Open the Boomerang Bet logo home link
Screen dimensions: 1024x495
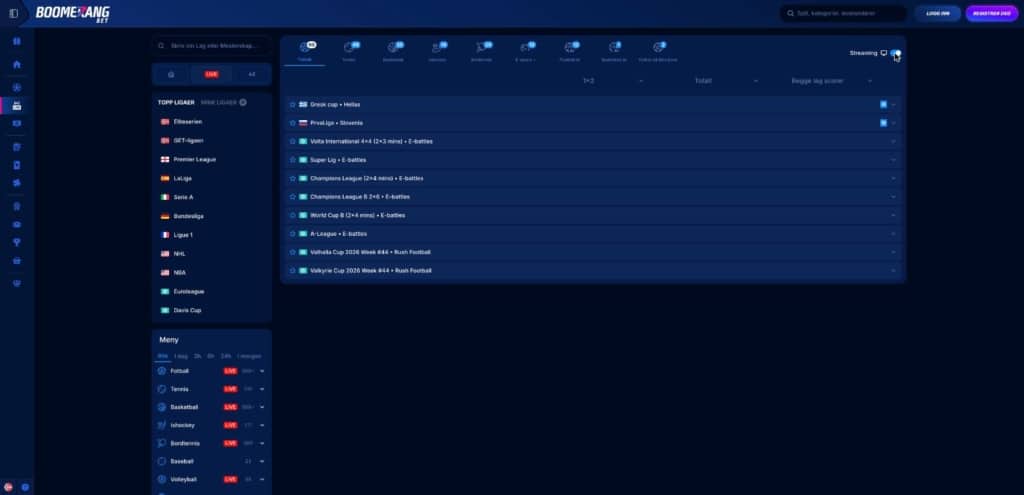click(x=72, y=14)
